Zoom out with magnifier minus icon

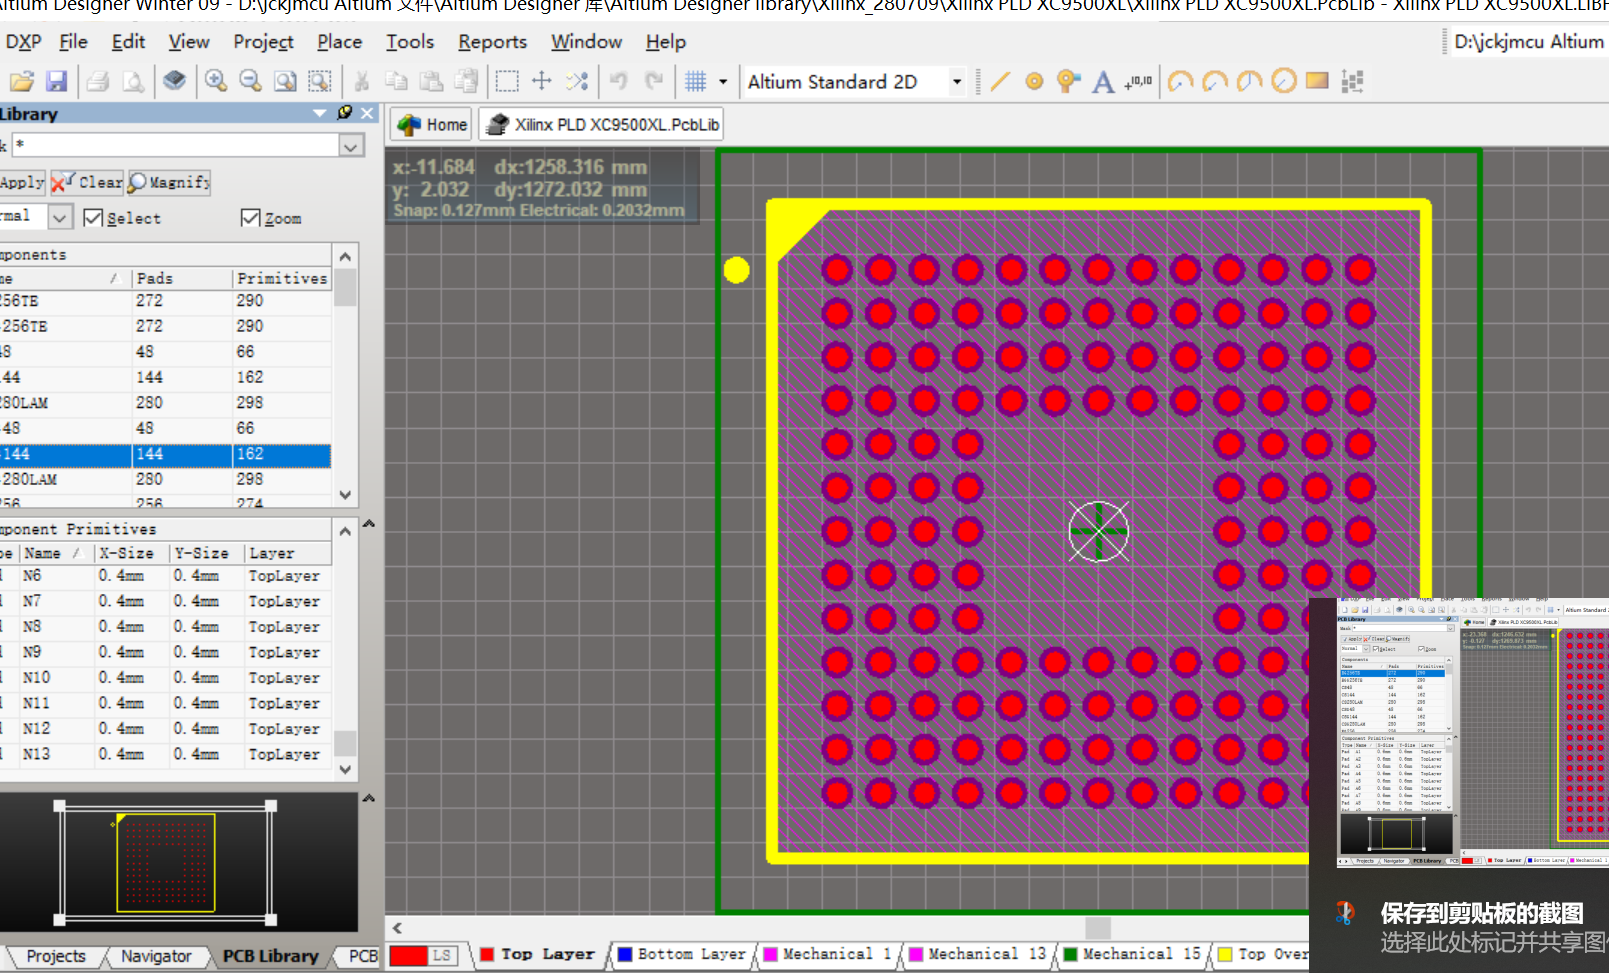point(250,82)
